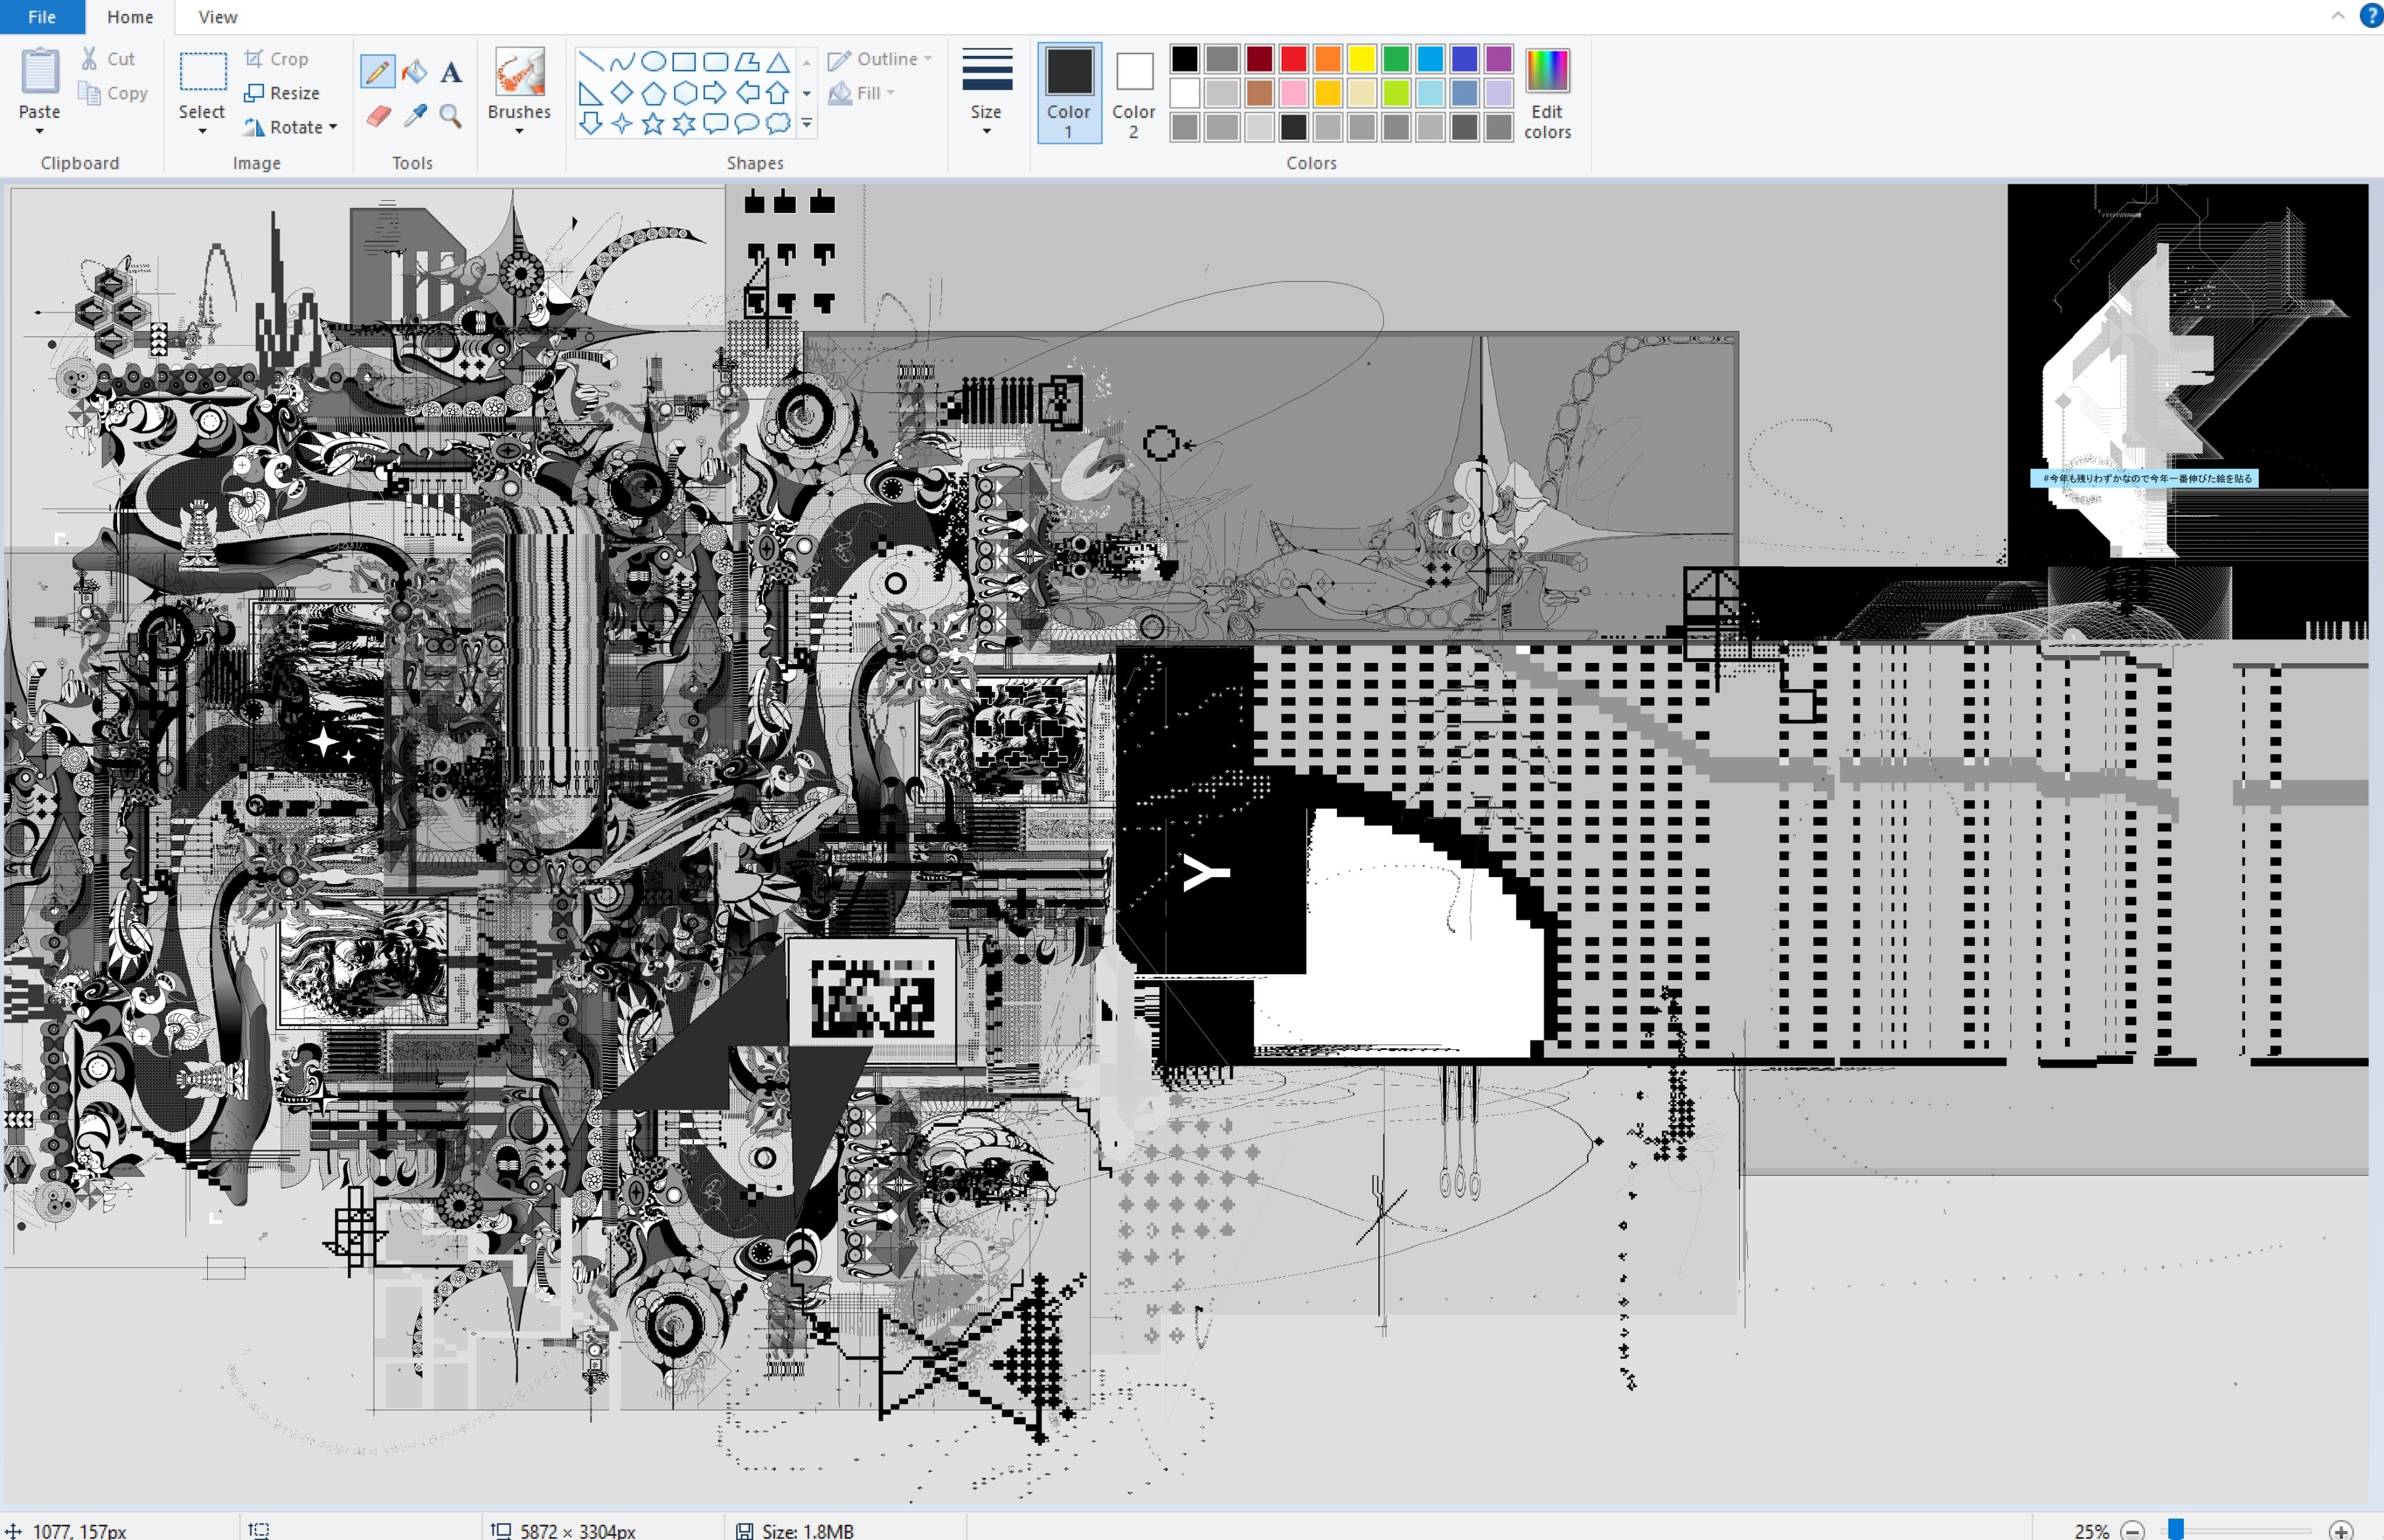
Task: Choose the oval shape
Action: [x=653, y=61]
